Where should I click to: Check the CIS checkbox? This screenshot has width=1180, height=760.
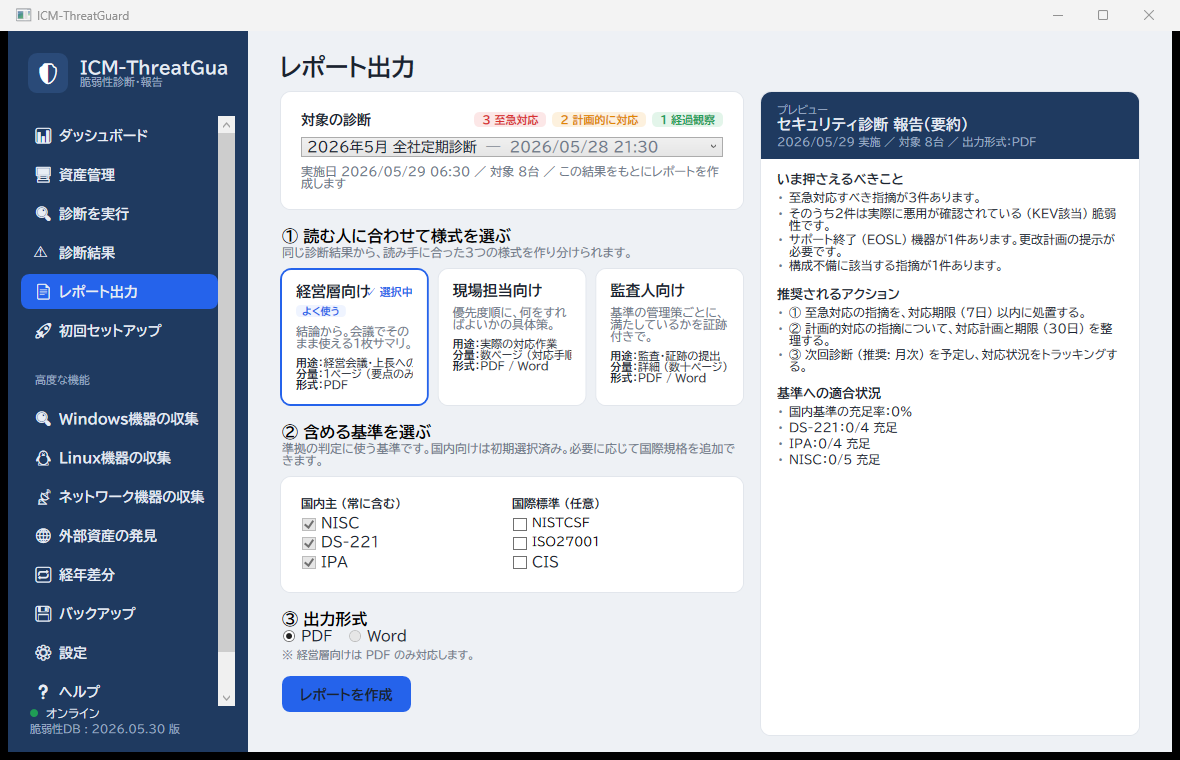pos(519,563)
